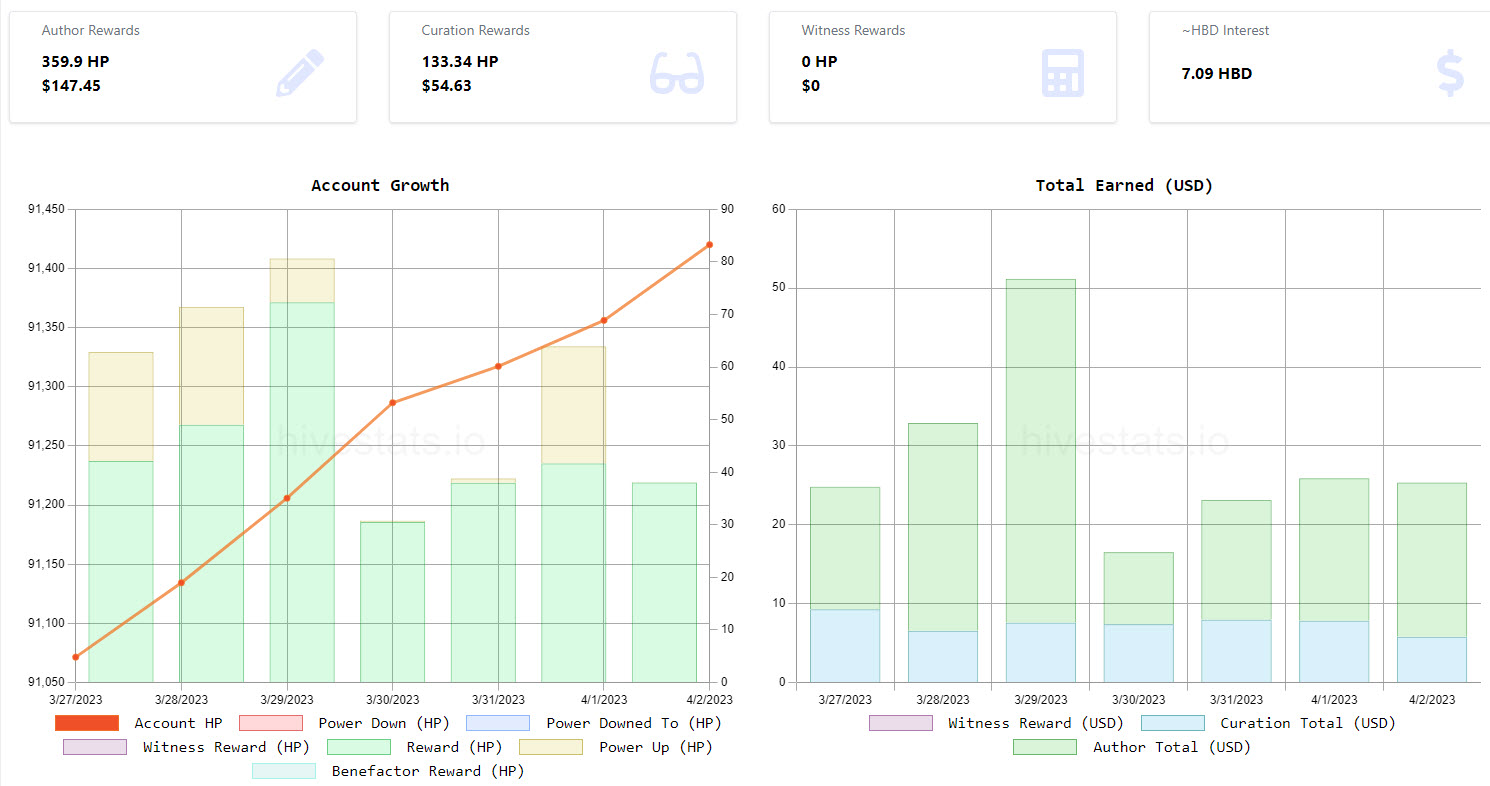Click the 7.09 HBD interest value

[x=1217, y=73]
